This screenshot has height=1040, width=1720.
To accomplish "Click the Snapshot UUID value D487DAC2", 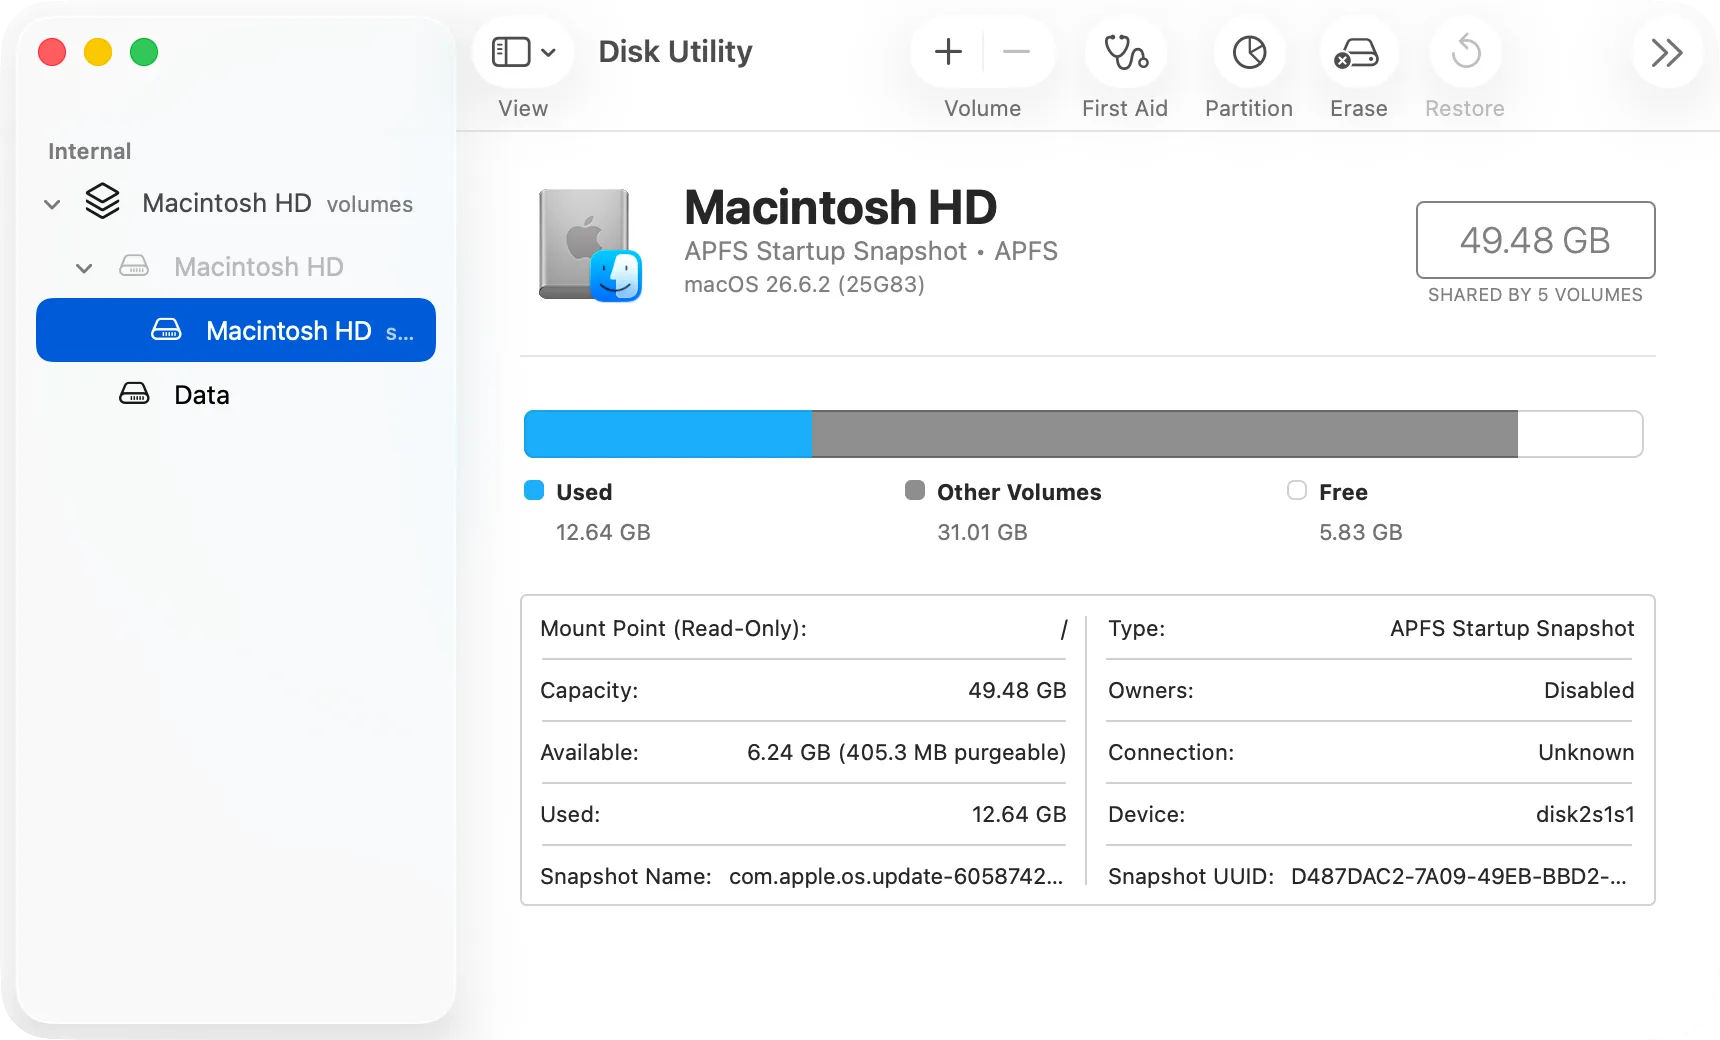I will [x=1459, y=877].
